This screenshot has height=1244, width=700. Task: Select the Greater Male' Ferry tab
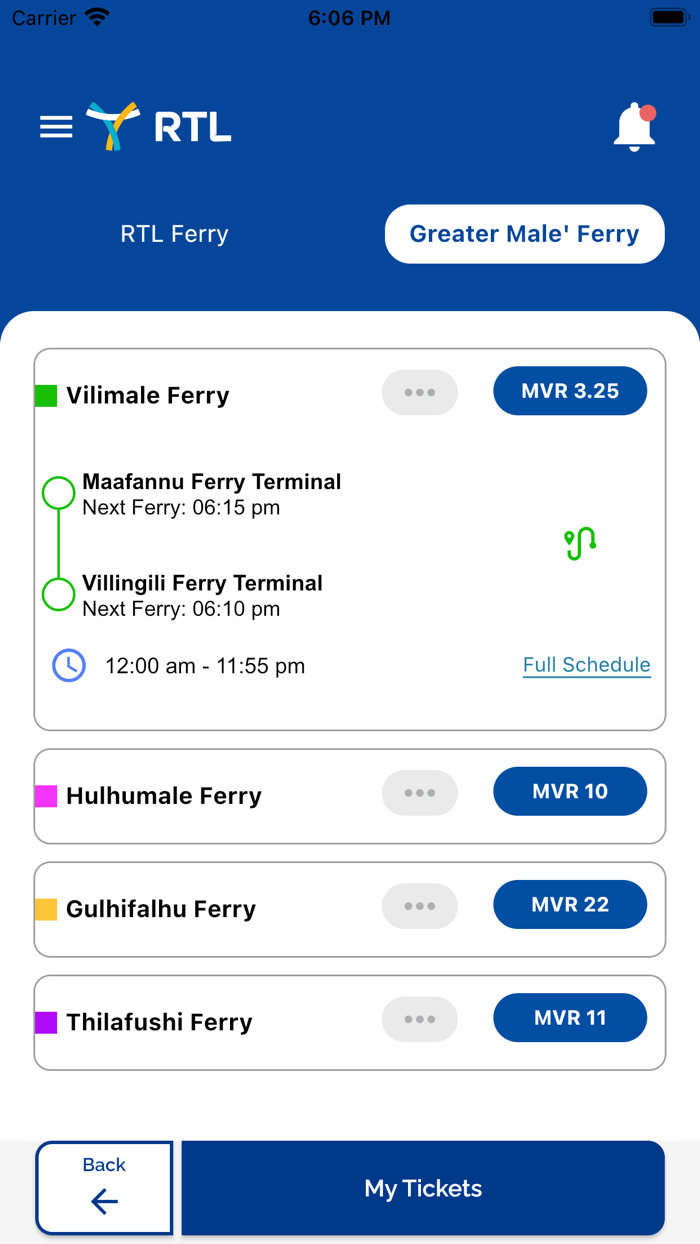point(524,233)
